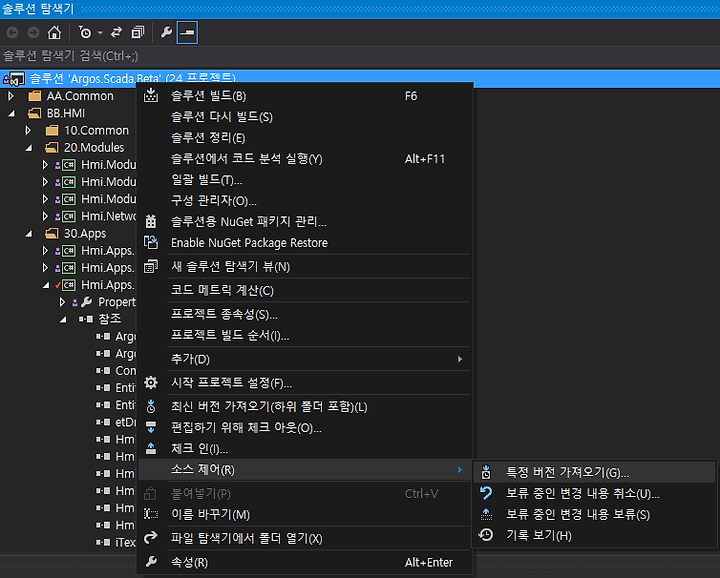Choose 솔루션 다시 빌드(S)
Image resolution: width=720 pixels, height=578 pixels.
tap(306, 117)
